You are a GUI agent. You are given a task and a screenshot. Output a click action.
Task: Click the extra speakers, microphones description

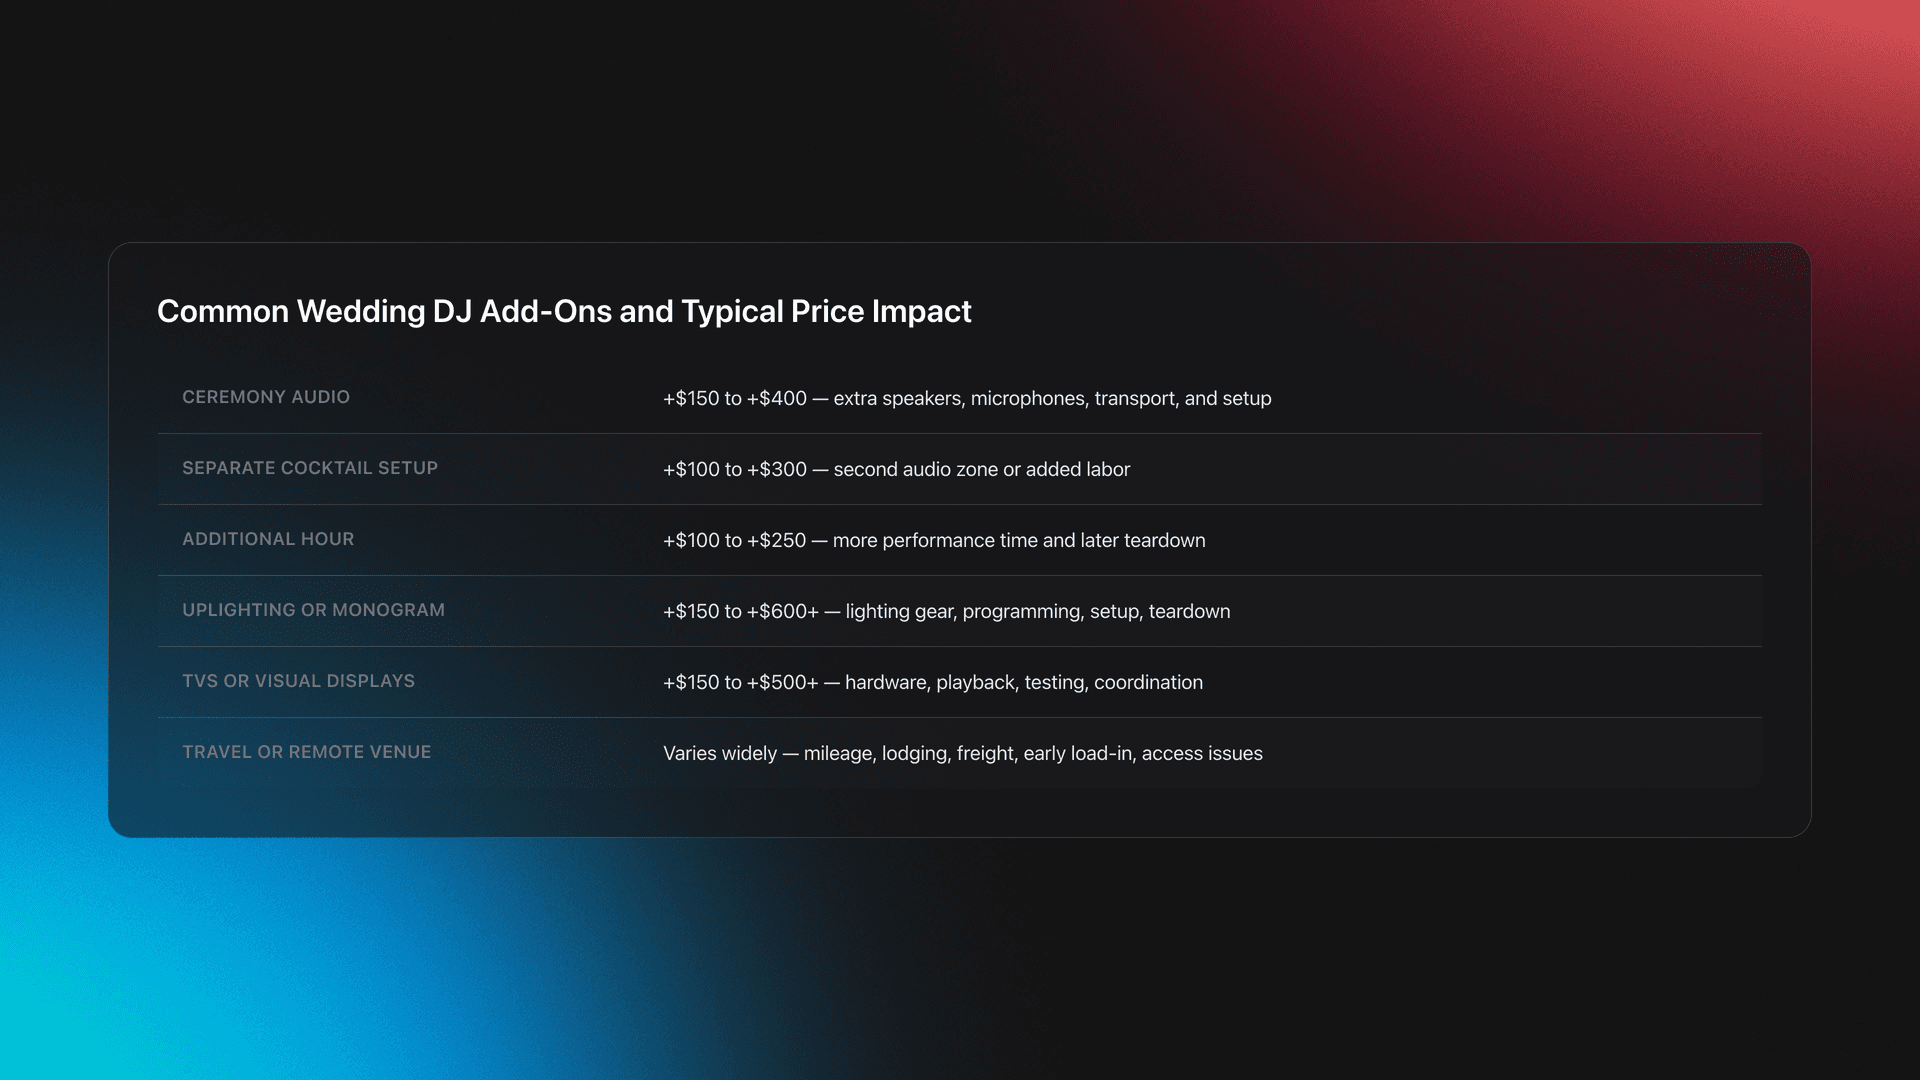[1052, 398]
